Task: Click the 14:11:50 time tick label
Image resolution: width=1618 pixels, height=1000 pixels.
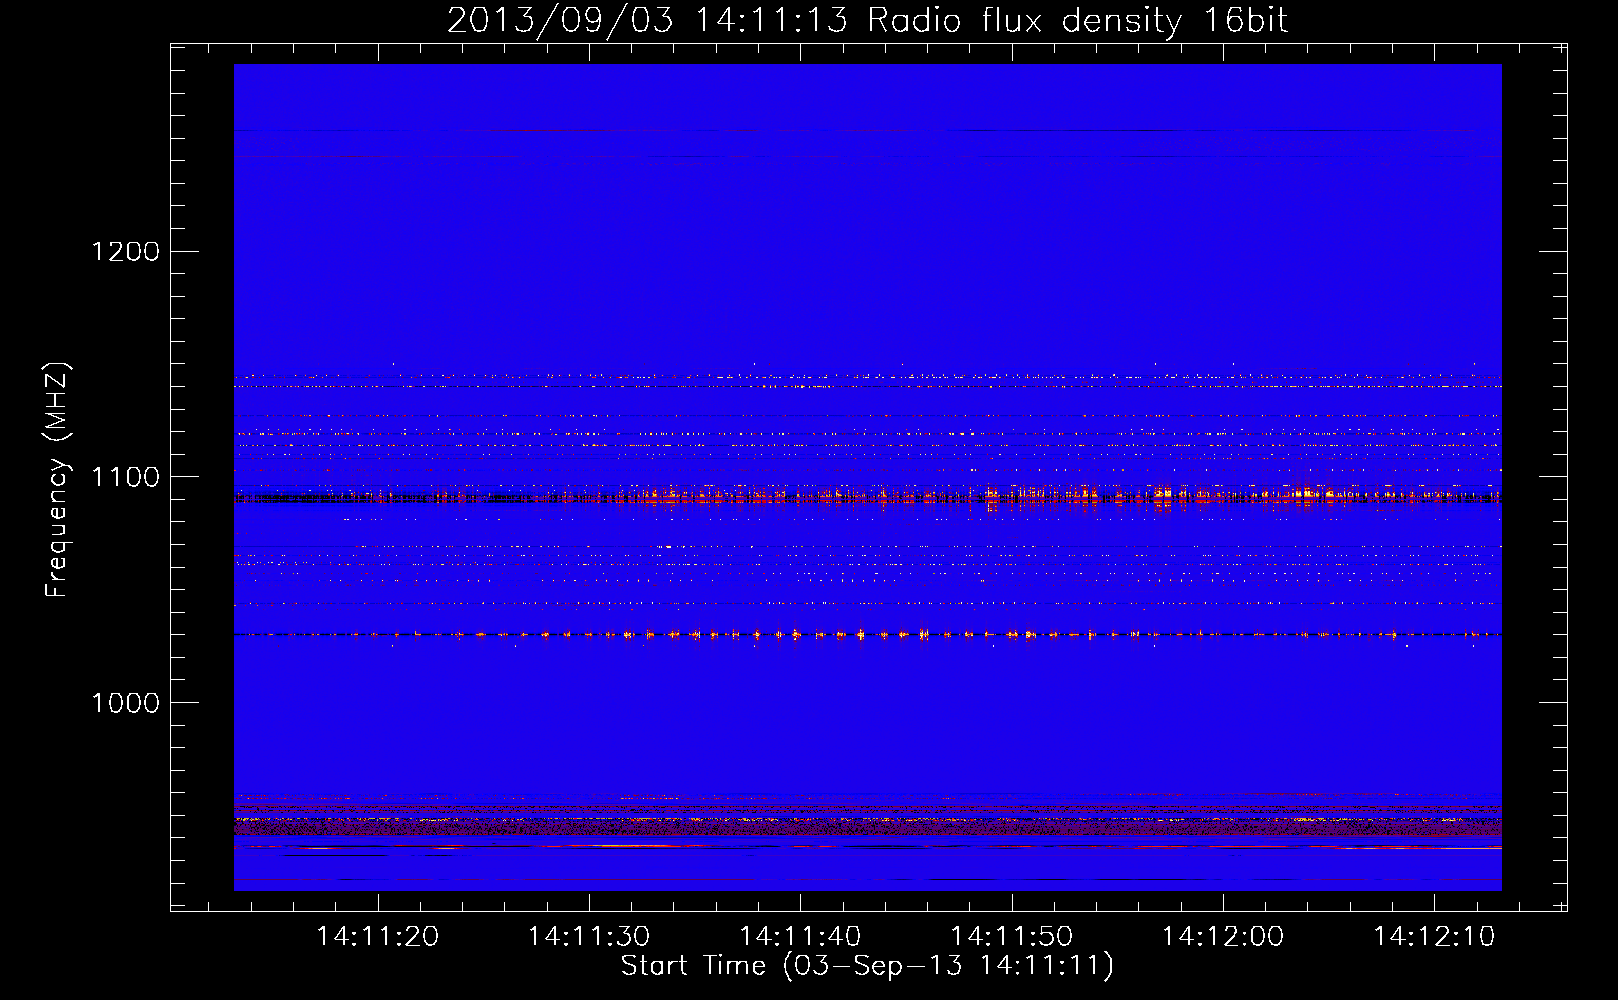Action: coord(1012,937)
